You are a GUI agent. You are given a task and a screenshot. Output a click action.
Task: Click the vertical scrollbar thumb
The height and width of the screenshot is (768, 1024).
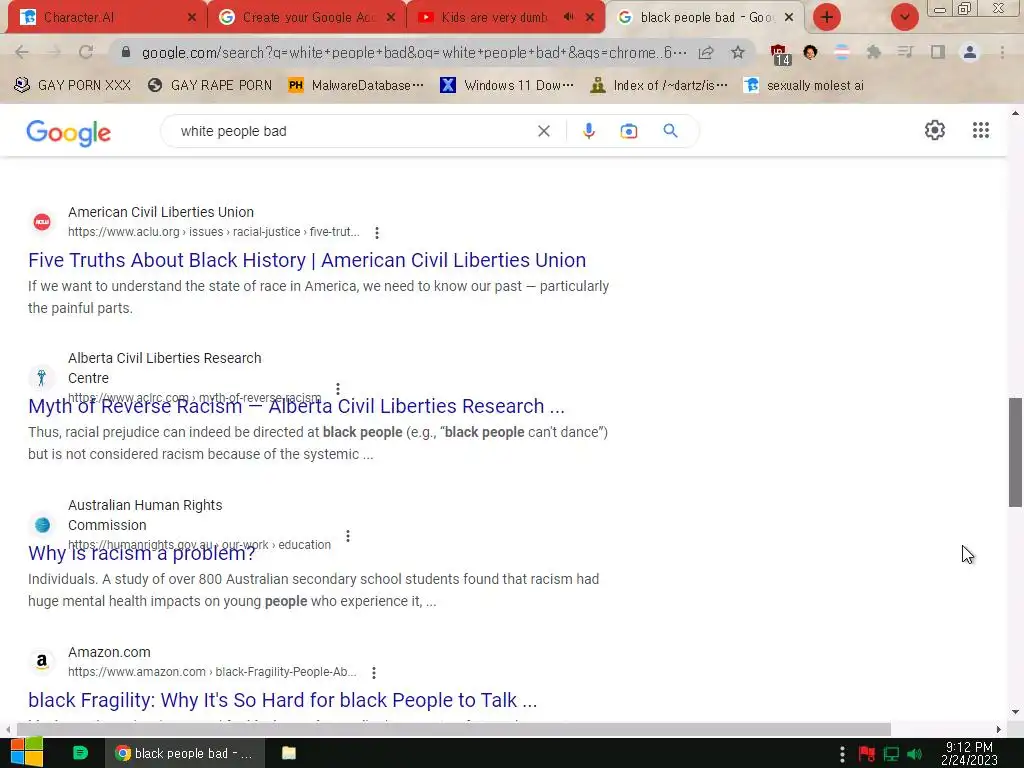coord(1015,452)
